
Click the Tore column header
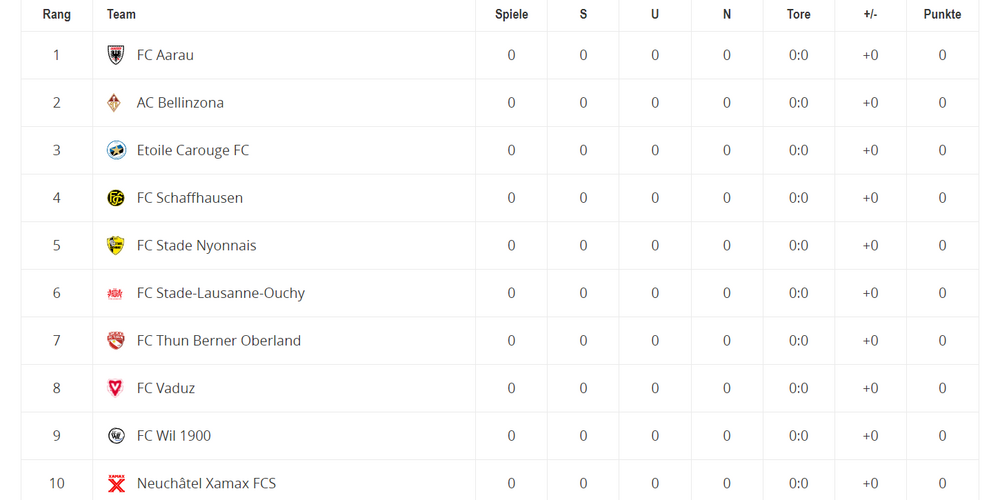(798, 14)
